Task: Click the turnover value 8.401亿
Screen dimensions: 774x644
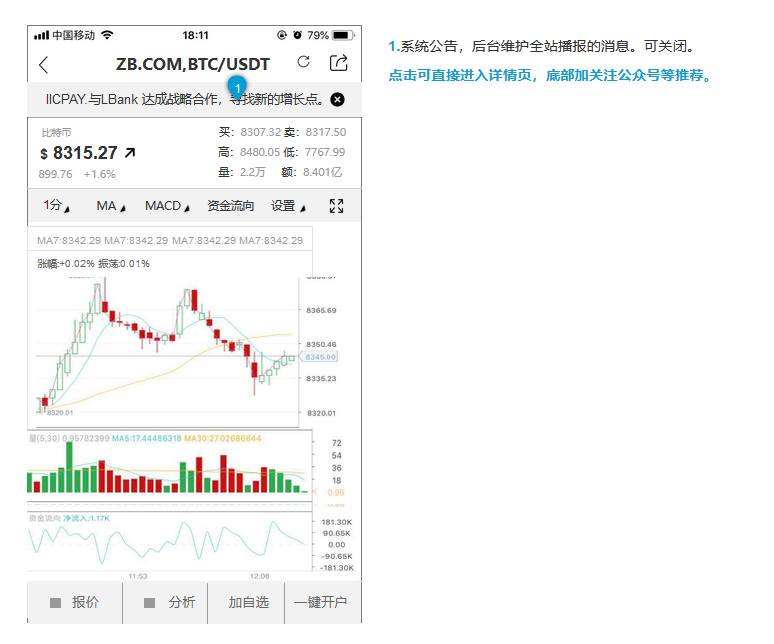Action: pyautogui.click(x=322, y=172)
